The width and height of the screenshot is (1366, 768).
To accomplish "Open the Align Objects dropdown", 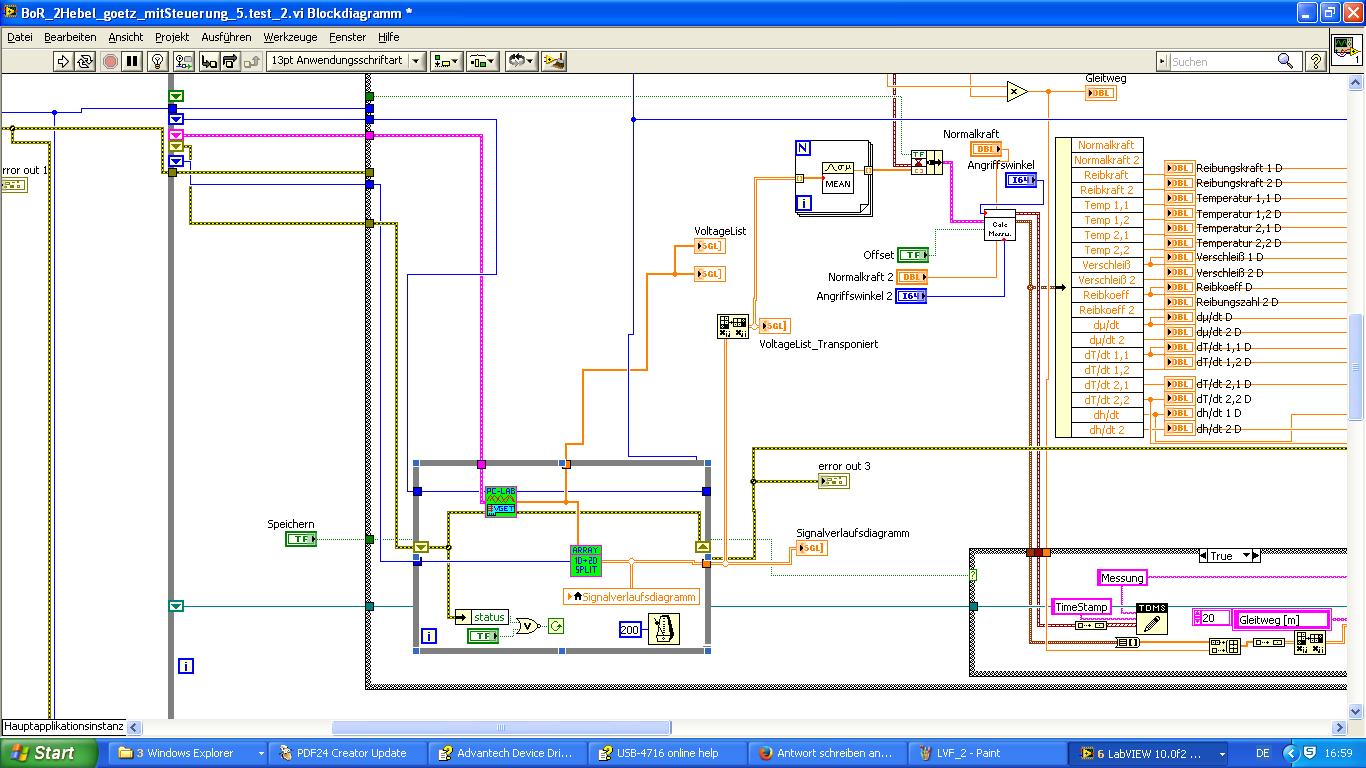I will pyautogui.click(x=446, y=61).
